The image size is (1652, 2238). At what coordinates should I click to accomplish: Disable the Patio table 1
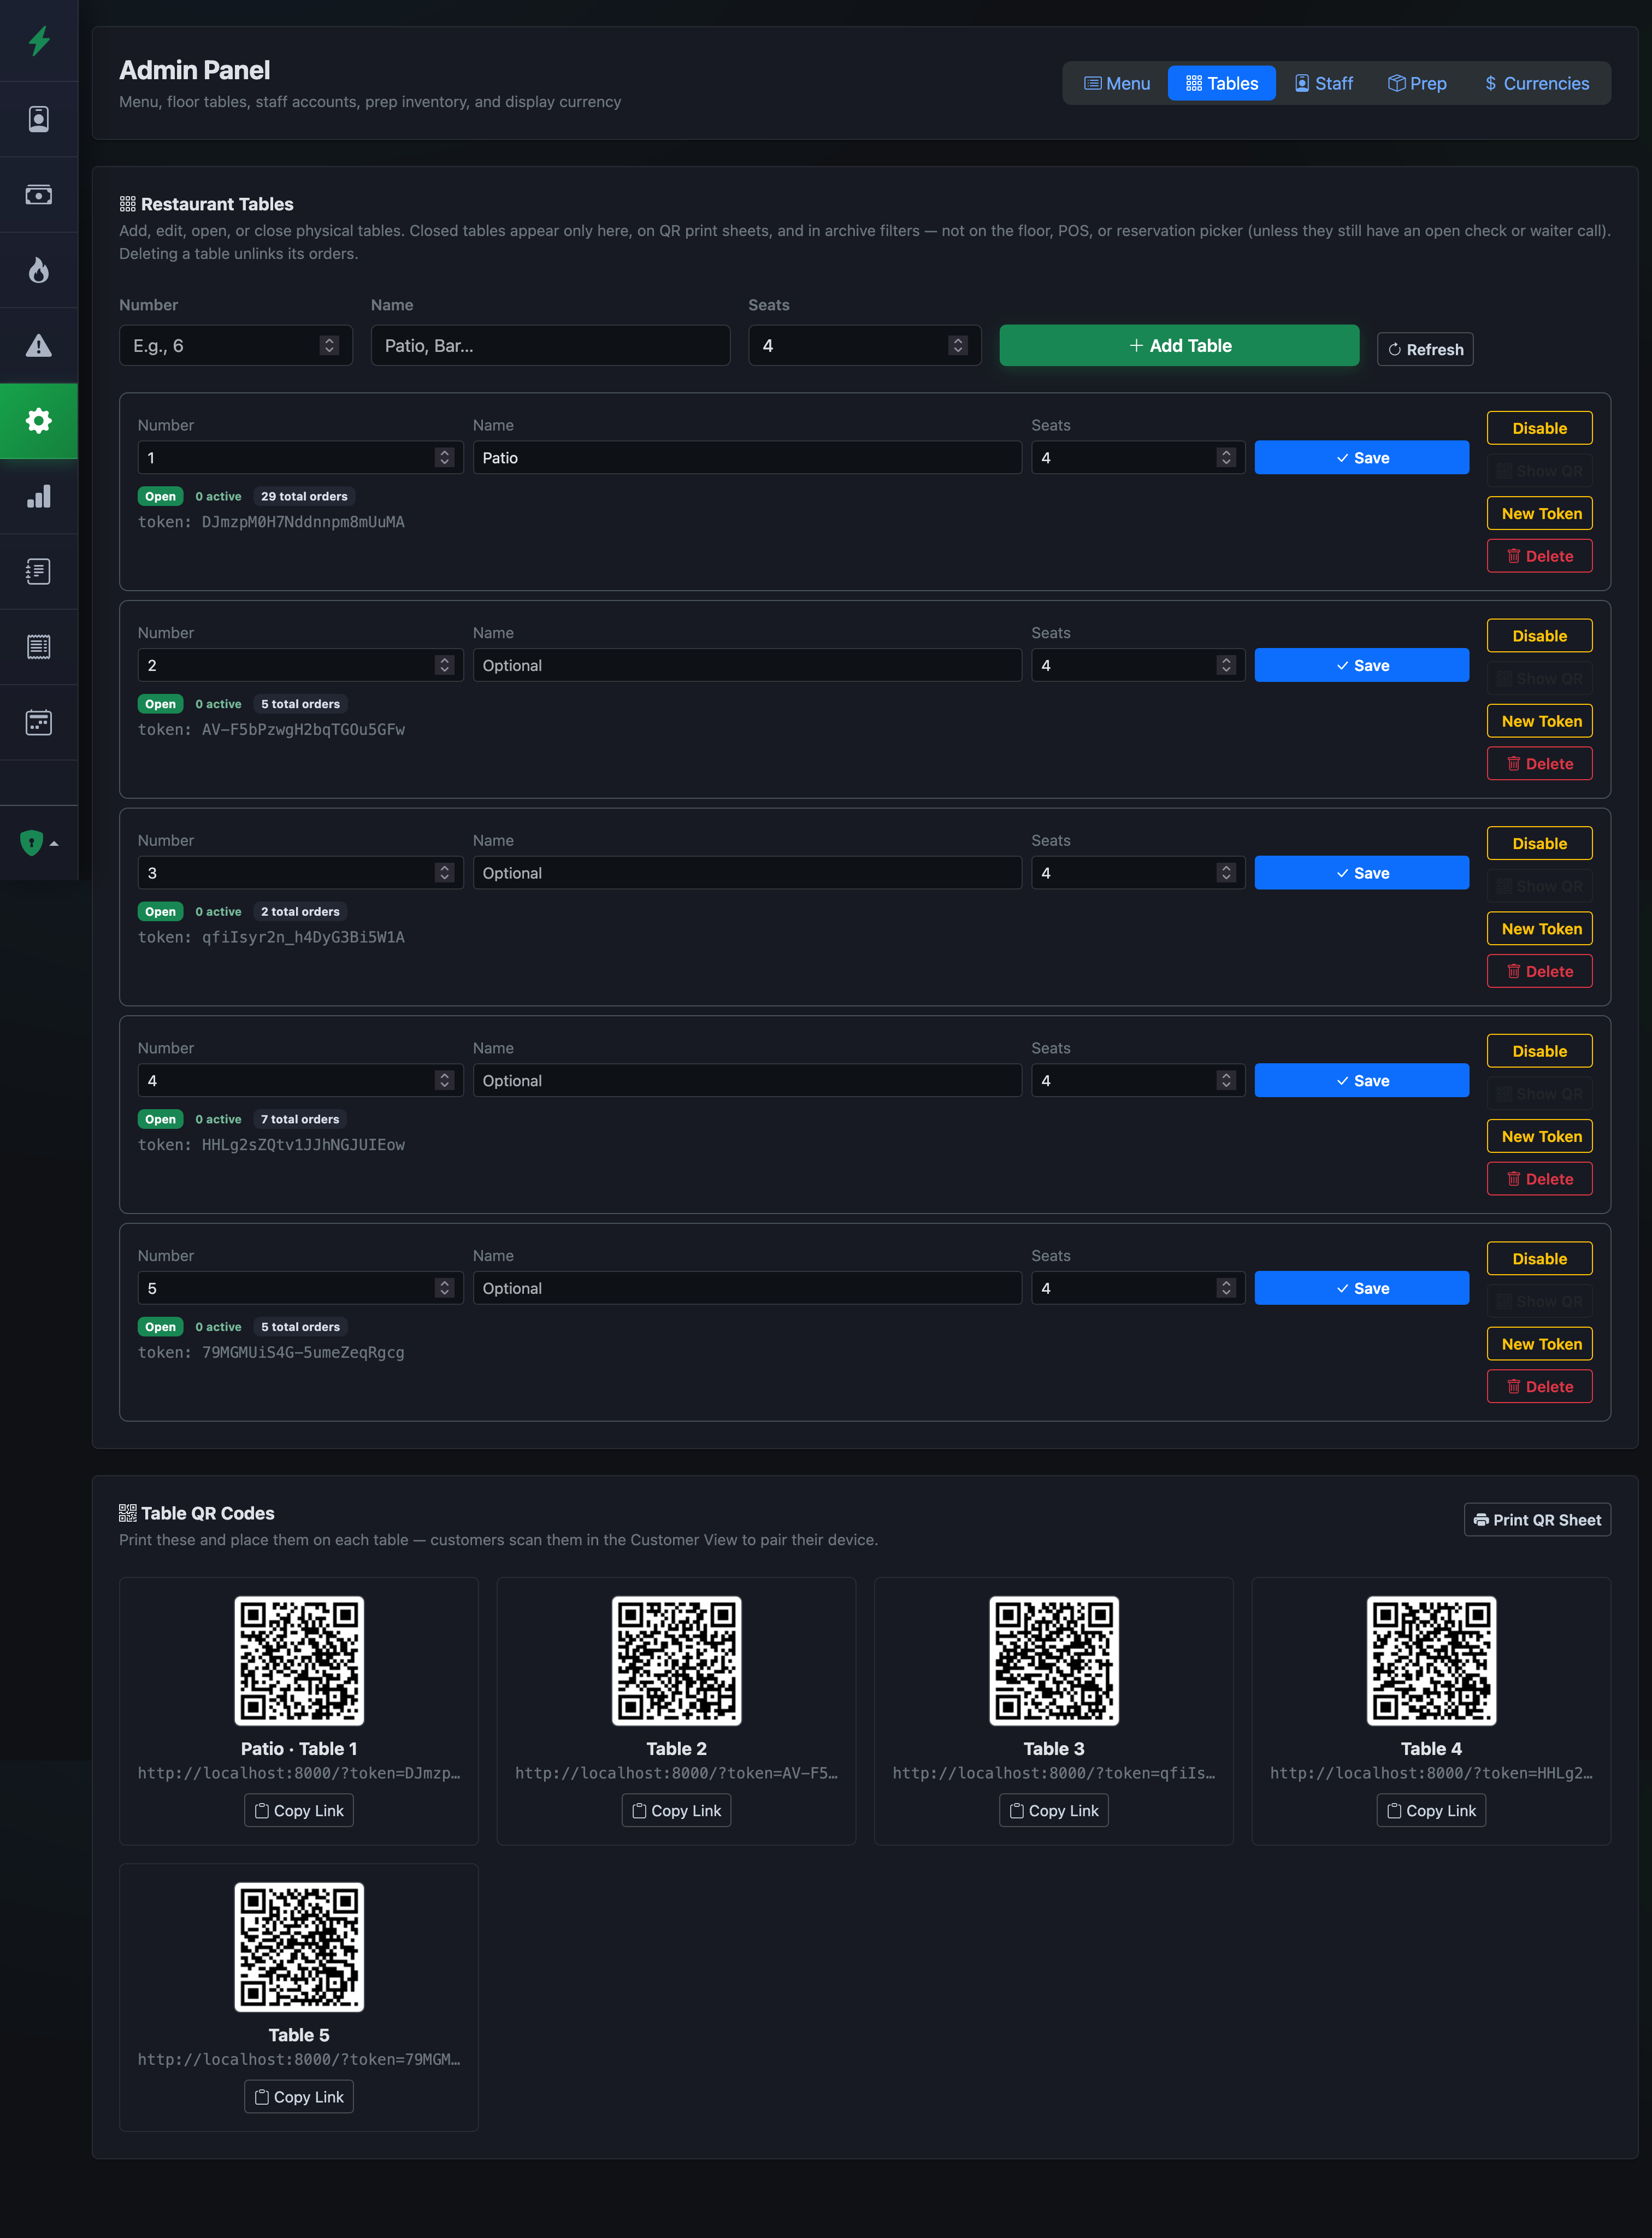coord(1539,428)
